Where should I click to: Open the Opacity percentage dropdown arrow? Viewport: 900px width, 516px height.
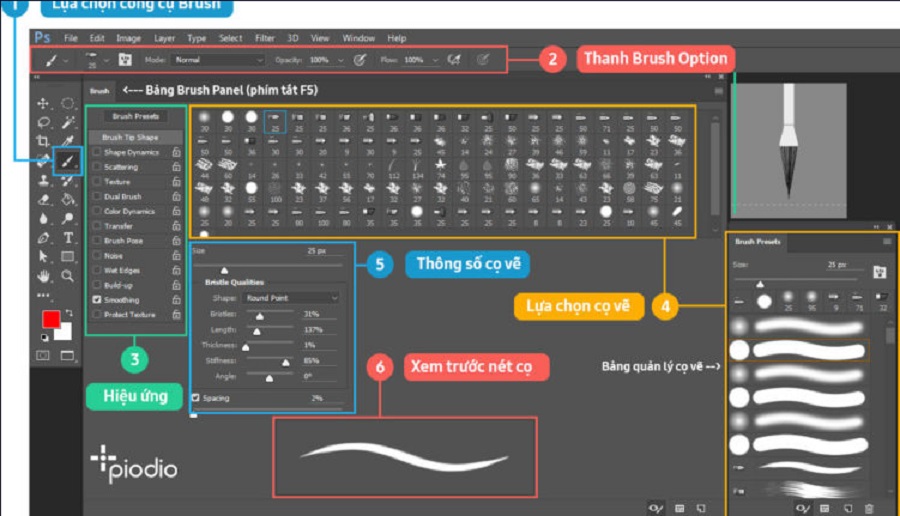[340, 60]
